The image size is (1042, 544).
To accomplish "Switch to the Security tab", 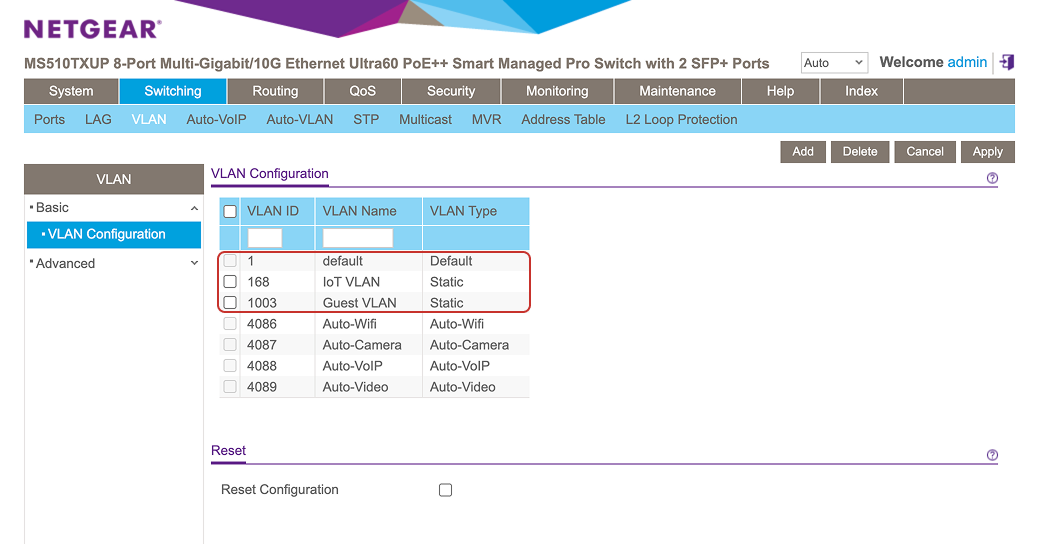I will [451, 91].
